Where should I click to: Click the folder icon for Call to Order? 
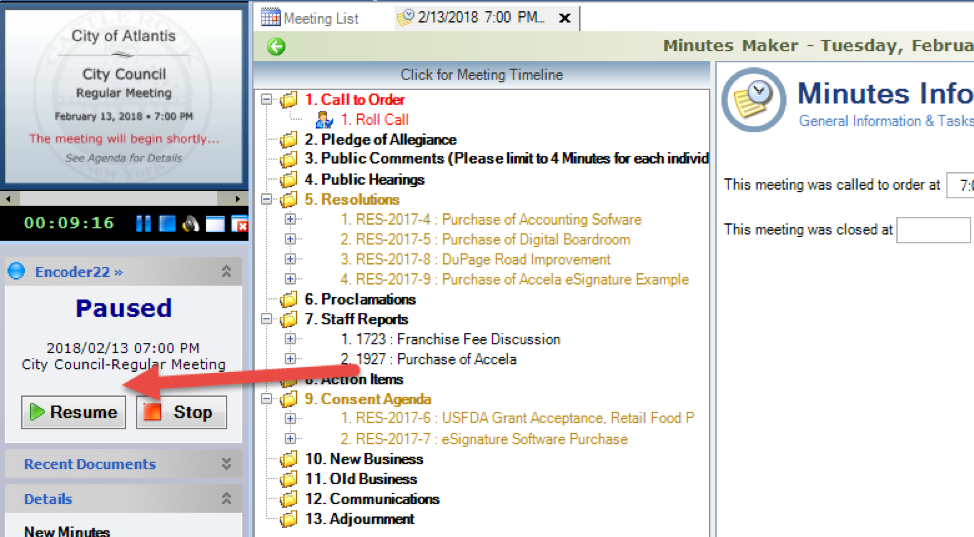click(288, 99)
